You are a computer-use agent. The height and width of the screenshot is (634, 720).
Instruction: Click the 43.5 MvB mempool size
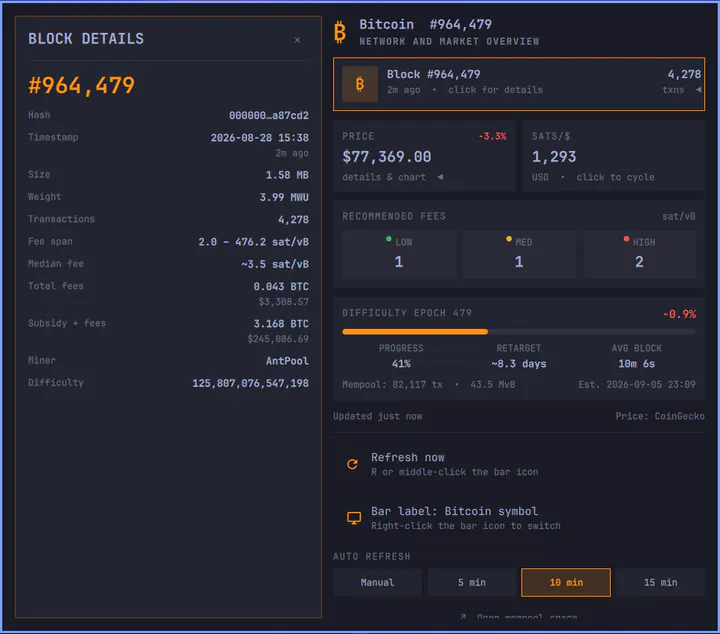point(492,385)
